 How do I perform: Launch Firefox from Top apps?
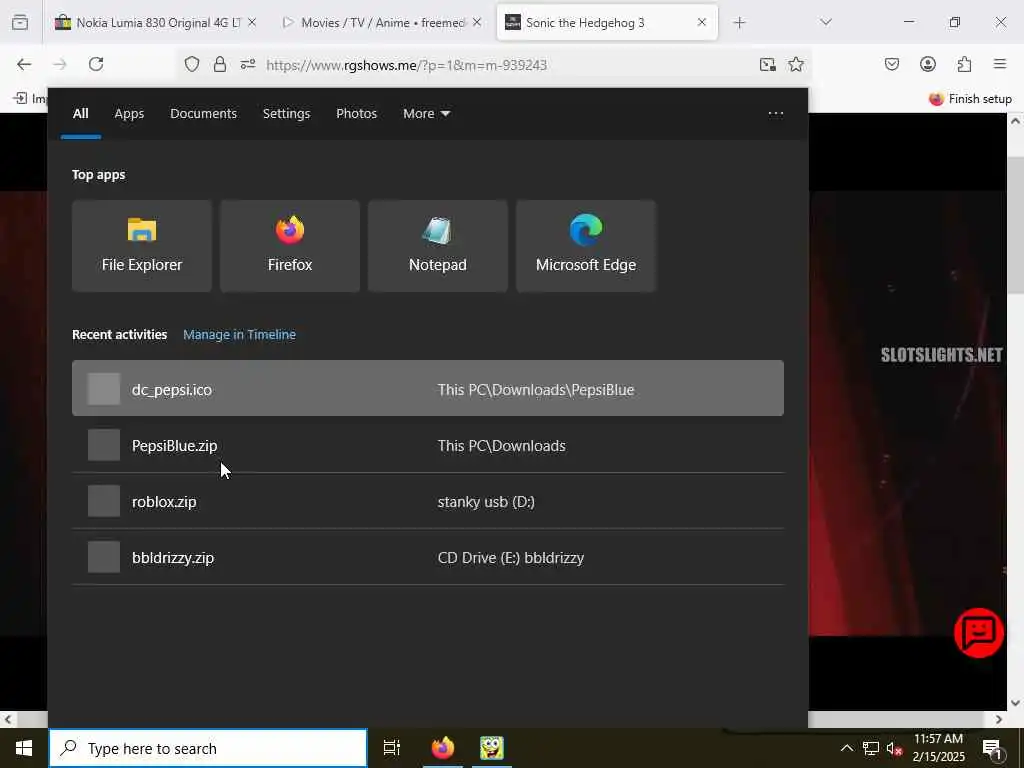(x=290, y=246)
